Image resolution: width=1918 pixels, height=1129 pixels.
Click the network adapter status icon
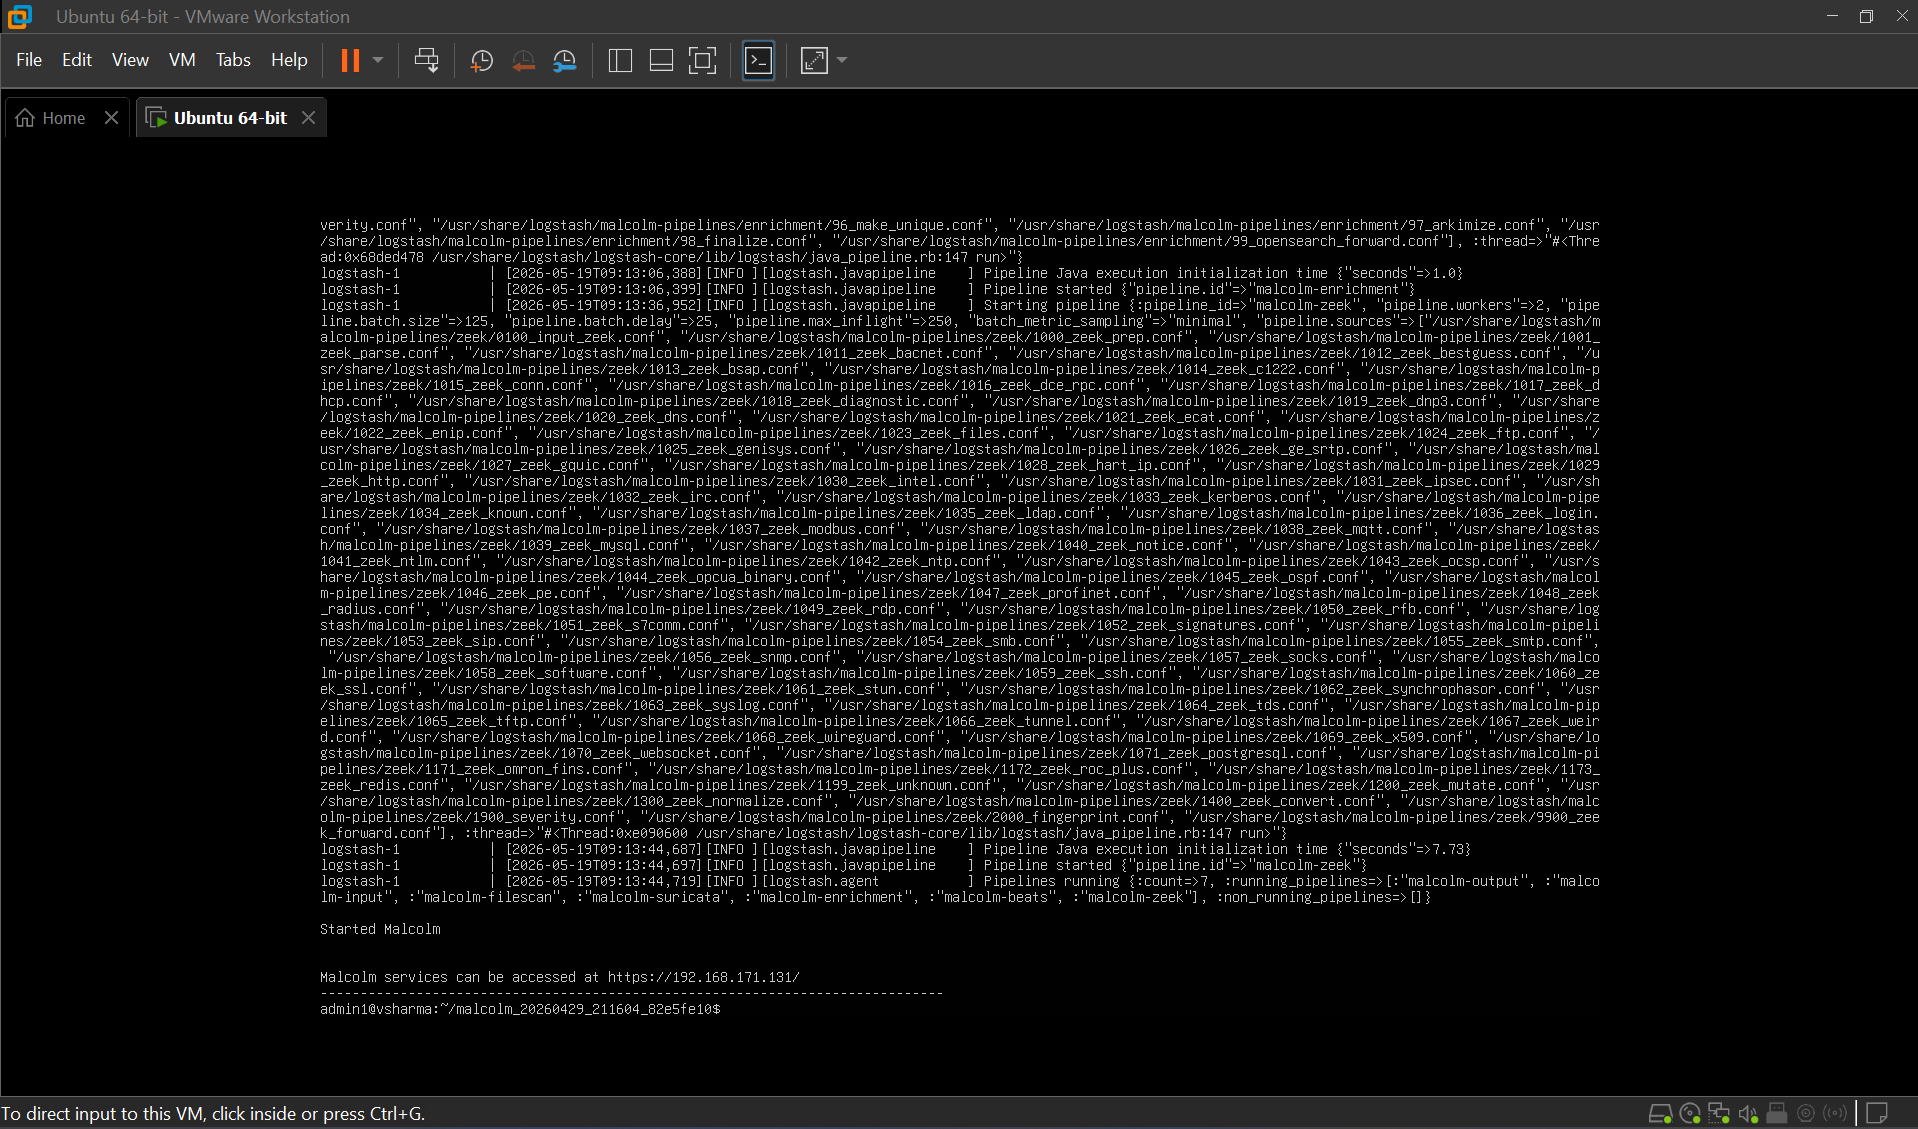point(1719,1113)
